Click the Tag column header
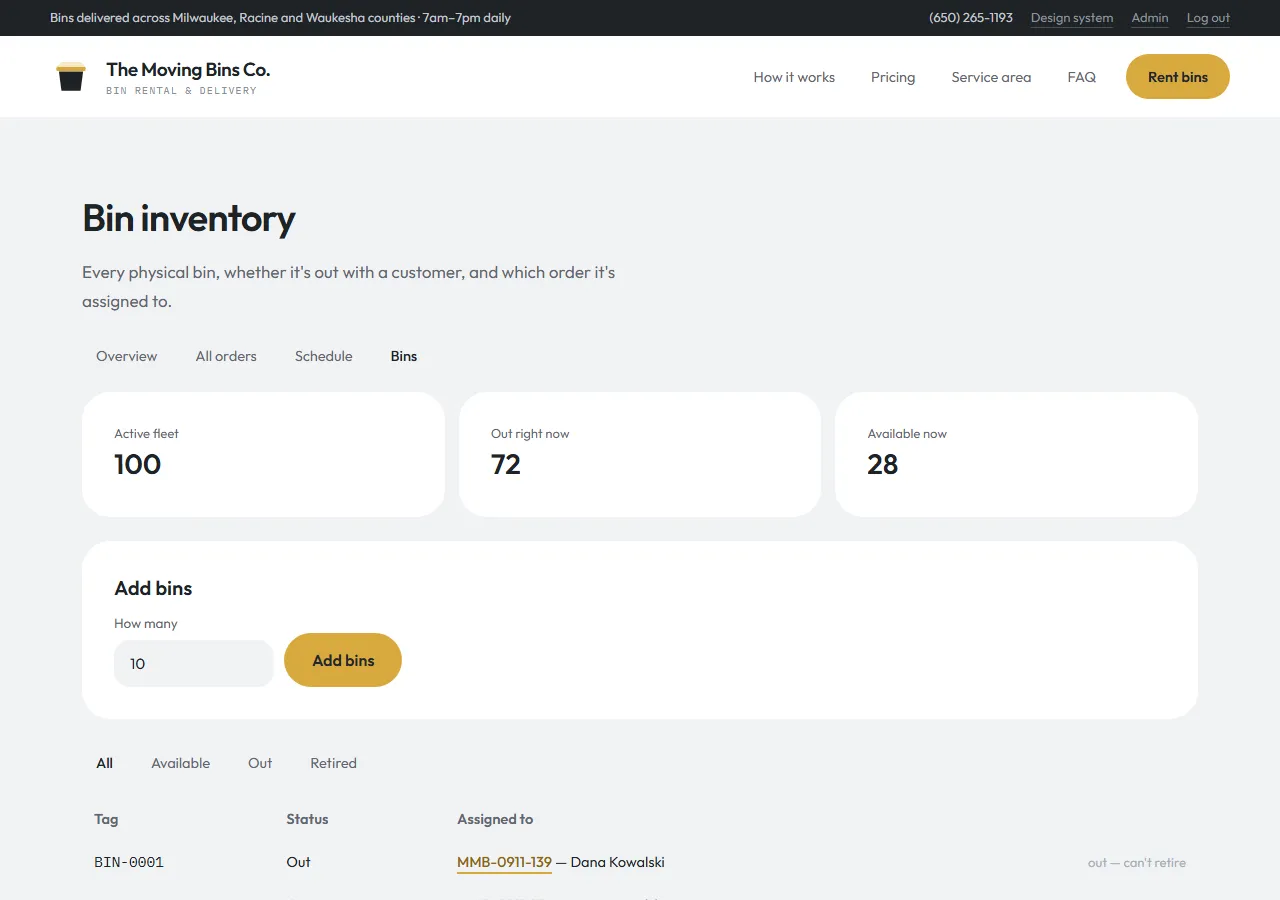The width and height of the screenshot is (1280, 900). 106,819
